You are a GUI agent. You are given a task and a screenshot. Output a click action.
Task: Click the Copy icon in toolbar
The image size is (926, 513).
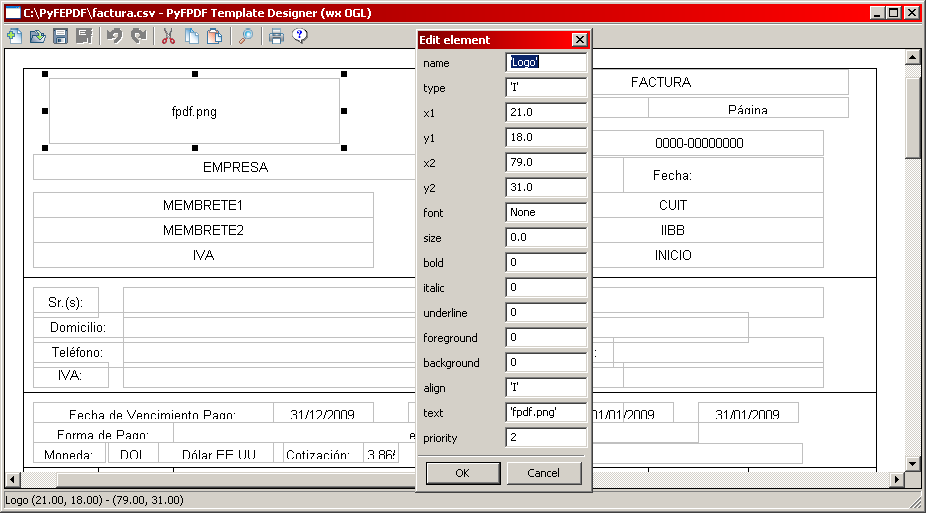192,36
